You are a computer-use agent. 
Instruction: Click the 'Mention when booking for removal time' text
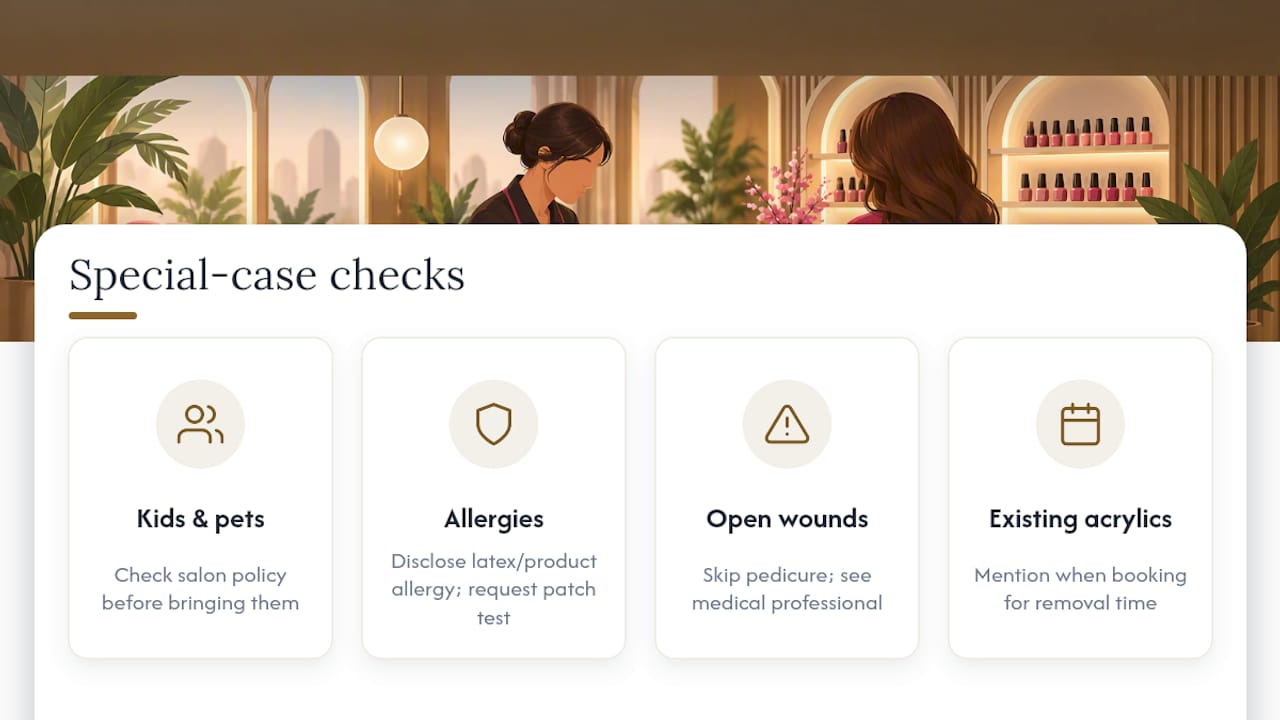click(x=1080, y=589)
